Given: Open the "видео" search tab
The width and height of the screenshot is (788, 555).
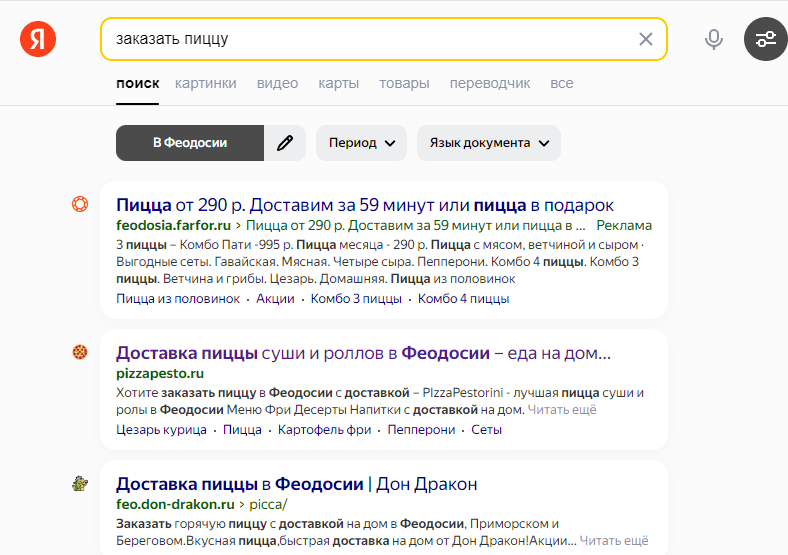Looking at the screenshot, I should point(277,83).
